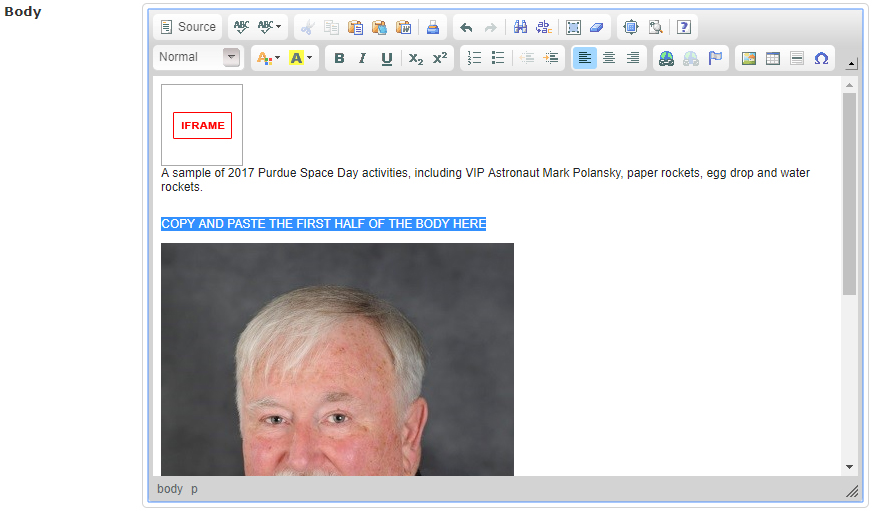Insert a link with the globe icon
Viewport: 874px width, 511px height.
666,58
